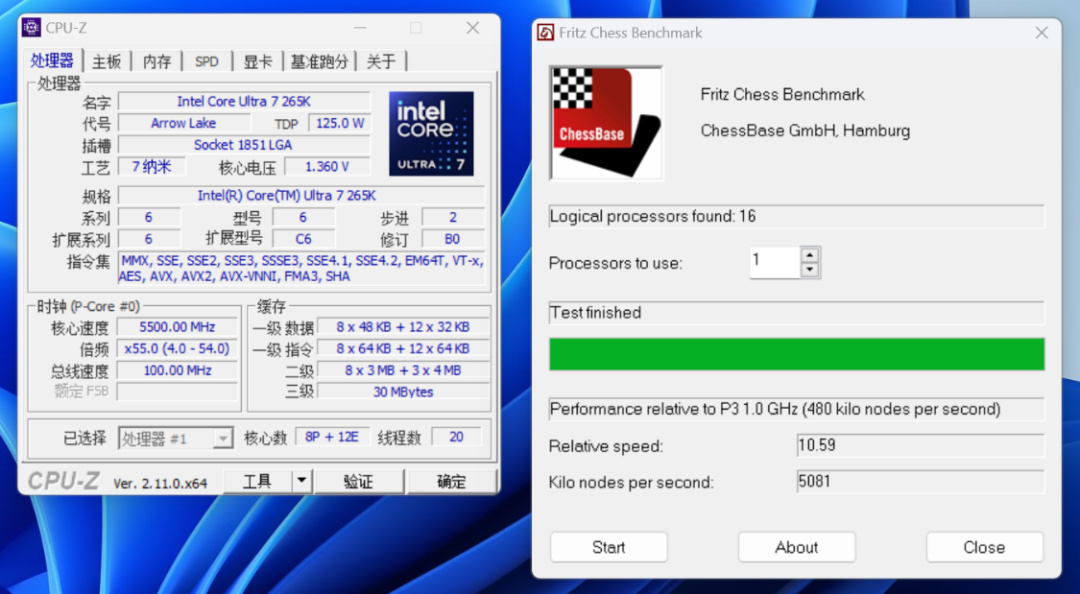The width and height of the screenshot is (1080, 594).
Task: Click the 总线速度 value 100.00 MHz
Action: (178, 370)
